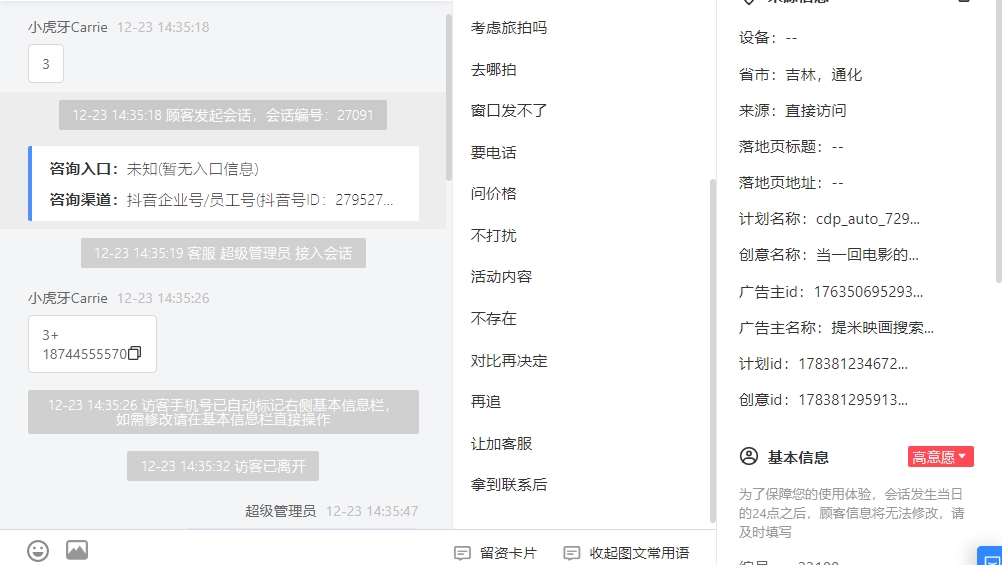This screenshot has width=1002, height=565.
Task: Open the 高意愿 intent dropdown
Action: [x=940, y=456]
